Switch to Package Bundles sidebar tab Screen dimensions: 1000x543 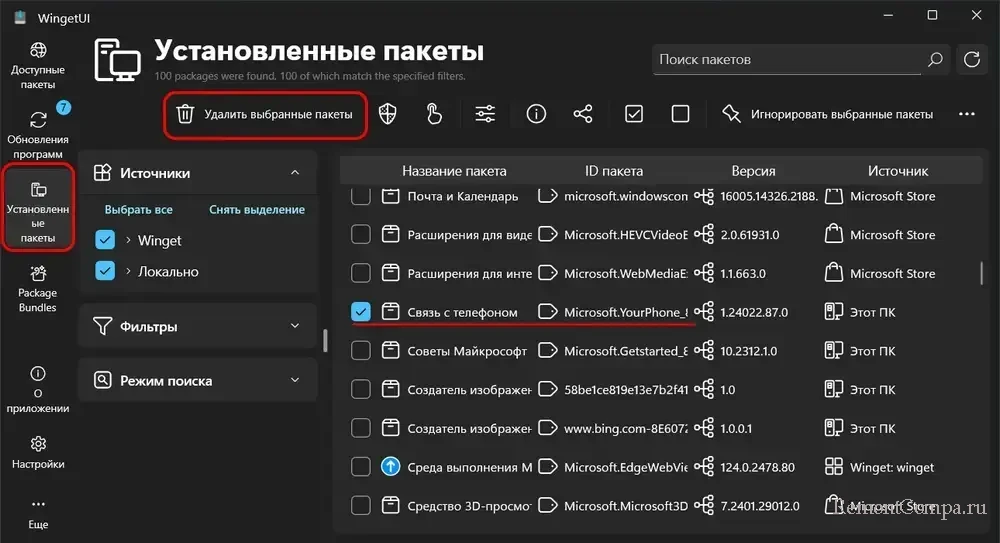tap(38, 288)
